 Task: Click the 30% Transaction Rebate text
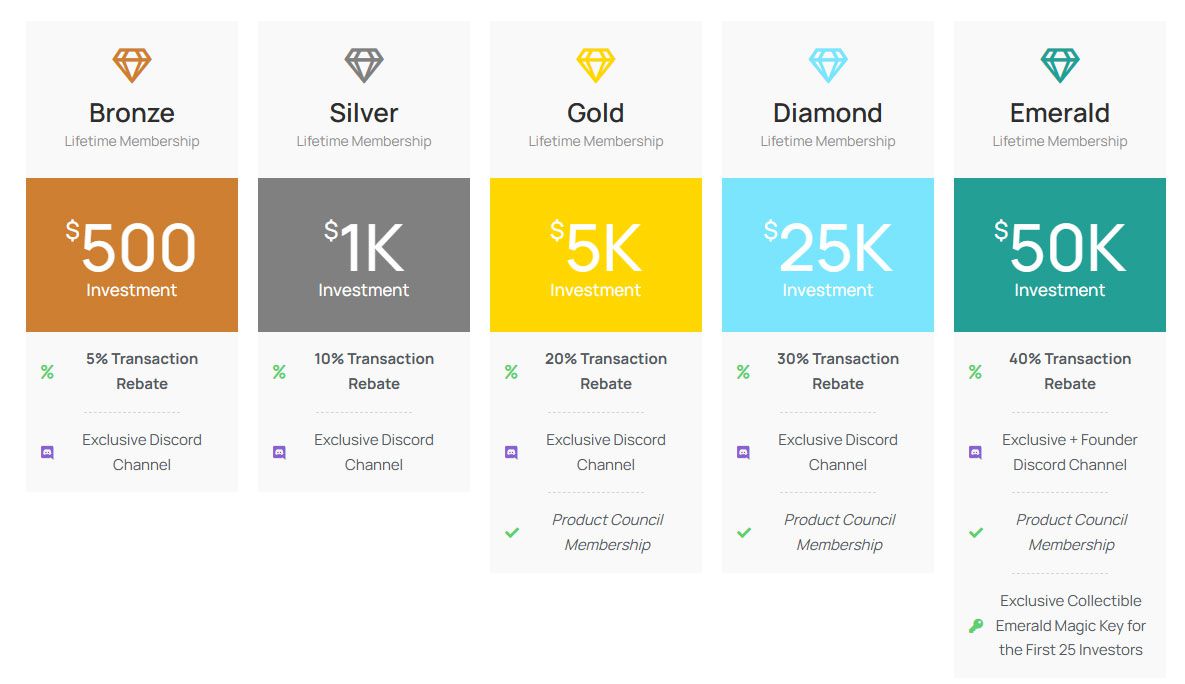click(x=838, y=371)
